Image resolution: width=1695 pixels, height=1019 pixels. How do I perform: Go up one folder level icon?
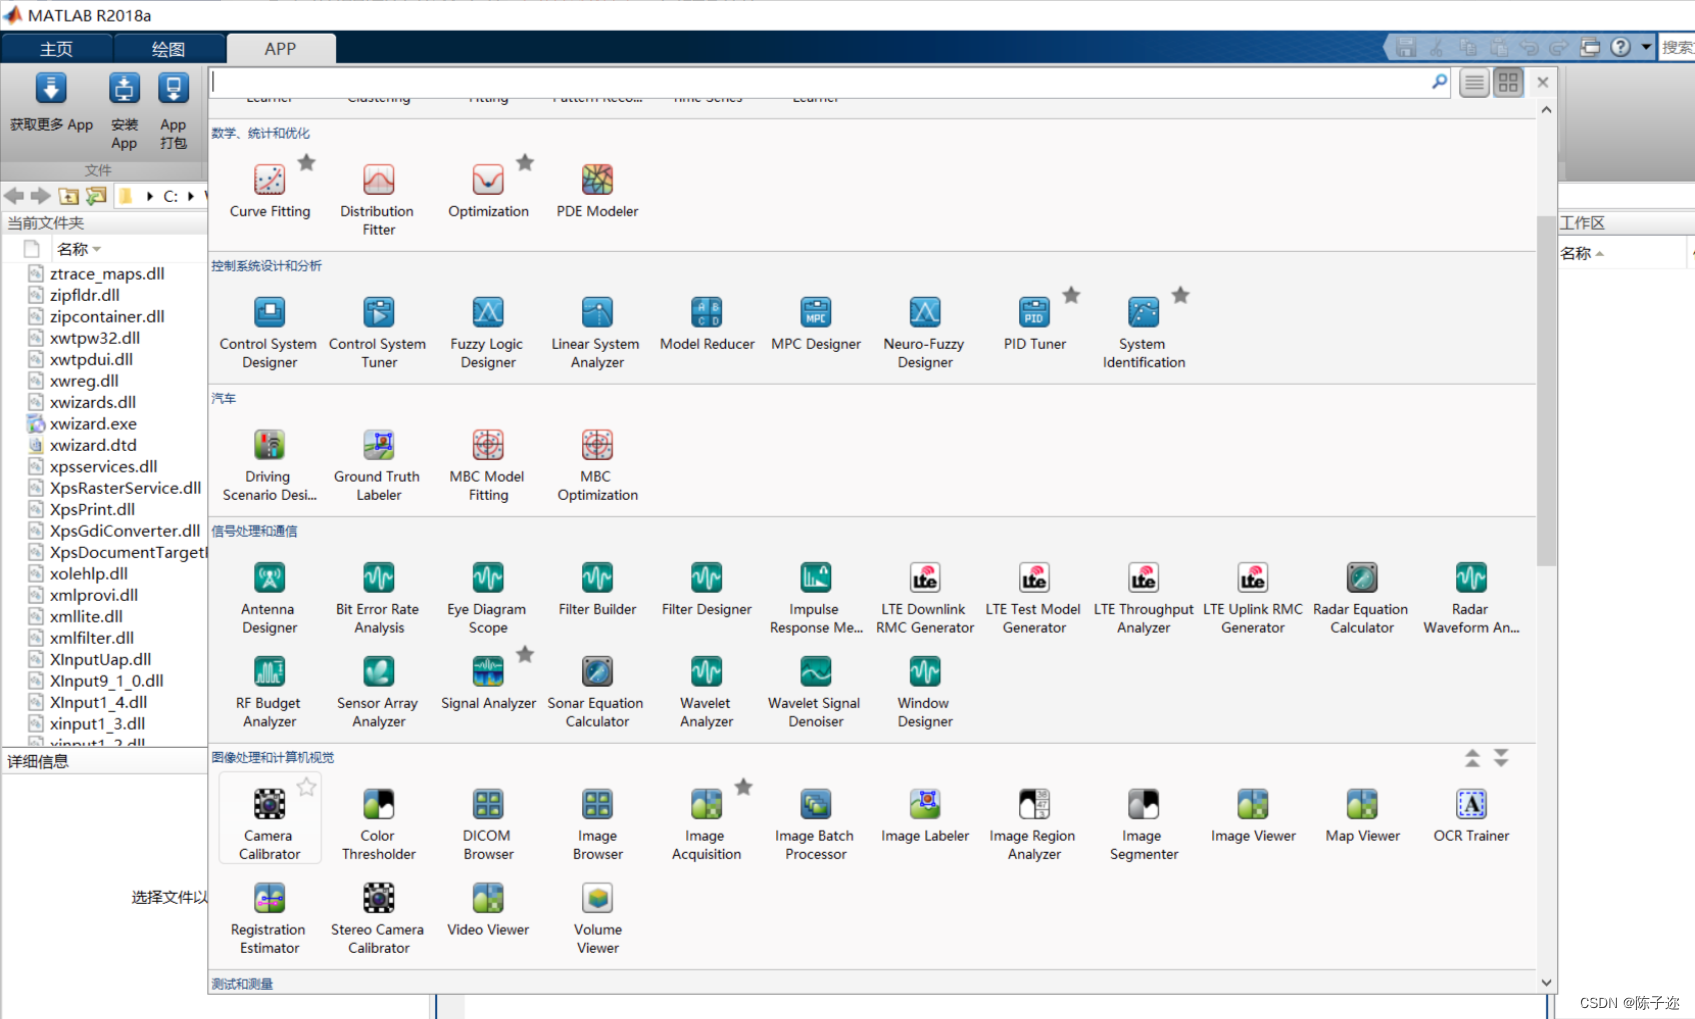[69, 196]
